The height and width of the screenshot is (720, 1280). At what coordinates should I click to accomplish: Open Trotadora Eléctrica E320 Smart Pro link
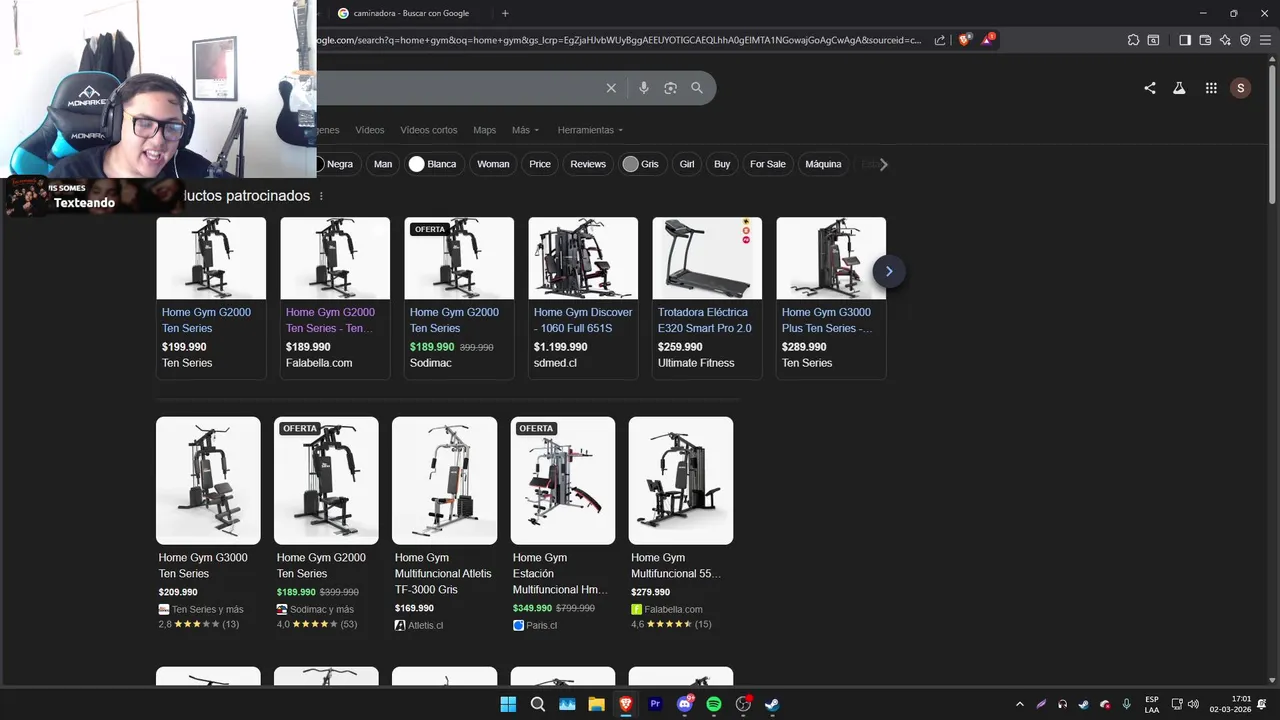point(705,320)
